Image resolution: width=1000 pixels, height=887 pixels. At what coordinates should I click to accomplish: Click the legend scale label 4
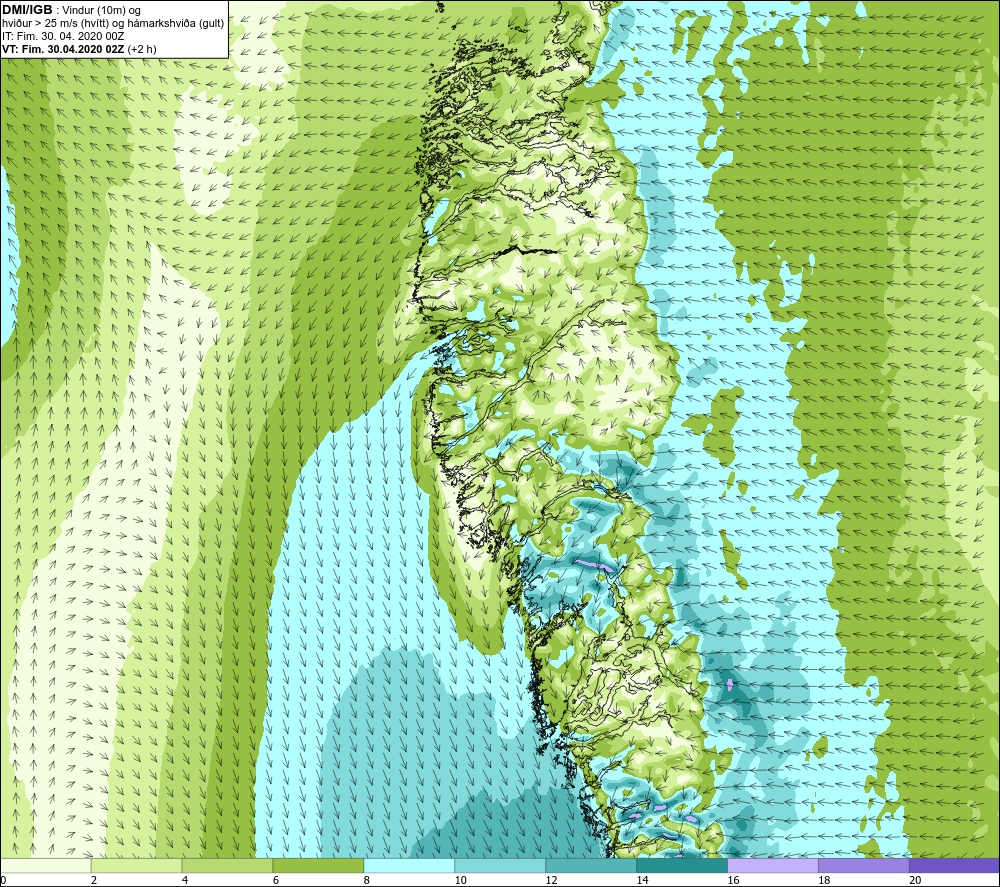[185, 880]
